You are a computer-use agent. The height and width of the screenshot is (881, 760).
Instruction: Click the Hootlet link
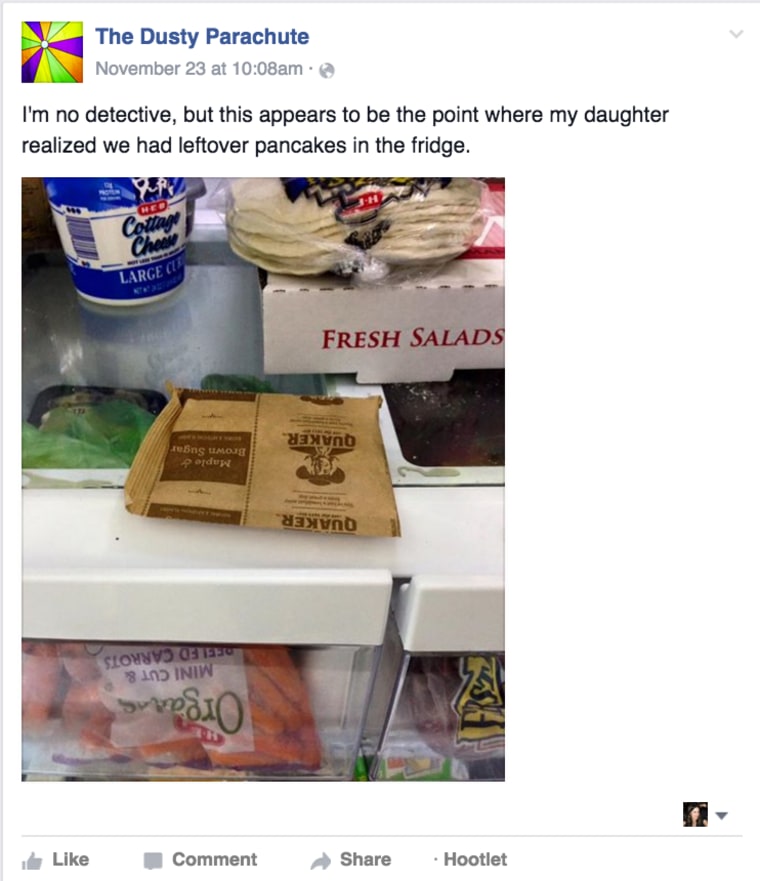[x=475, y=859]
